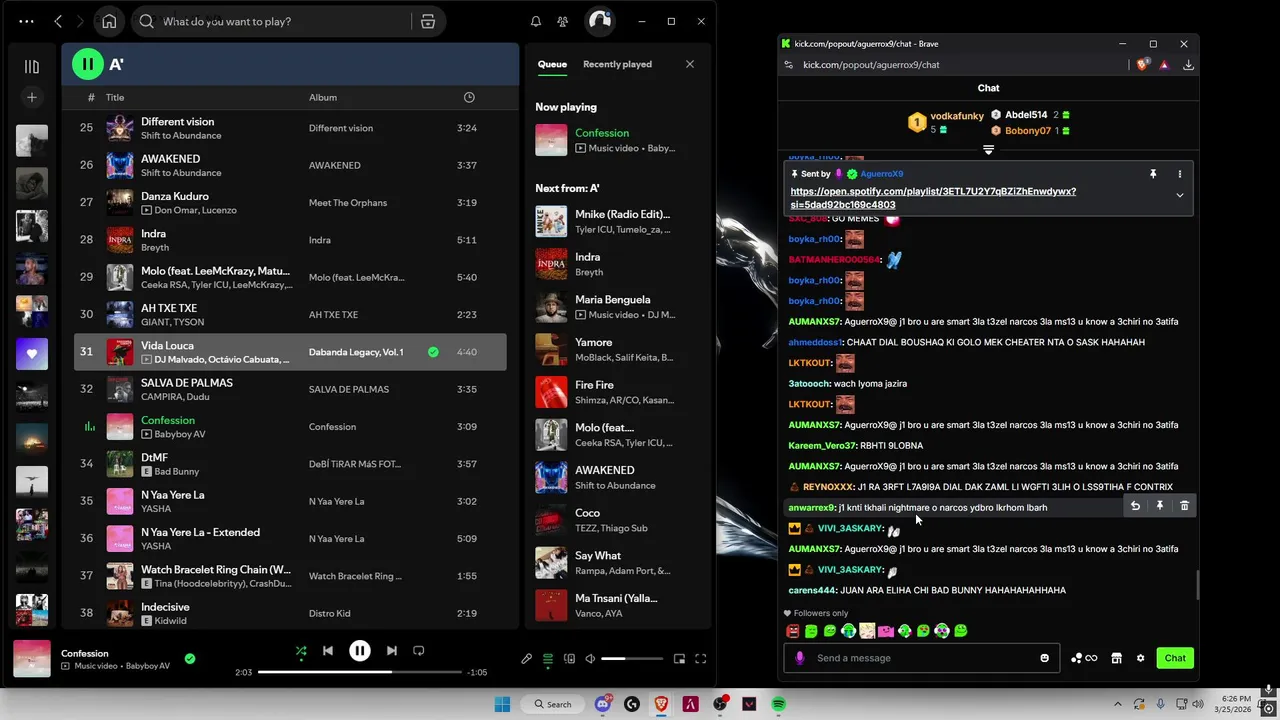Click the plus Create button in Spotify sidebar

(32, 97)
